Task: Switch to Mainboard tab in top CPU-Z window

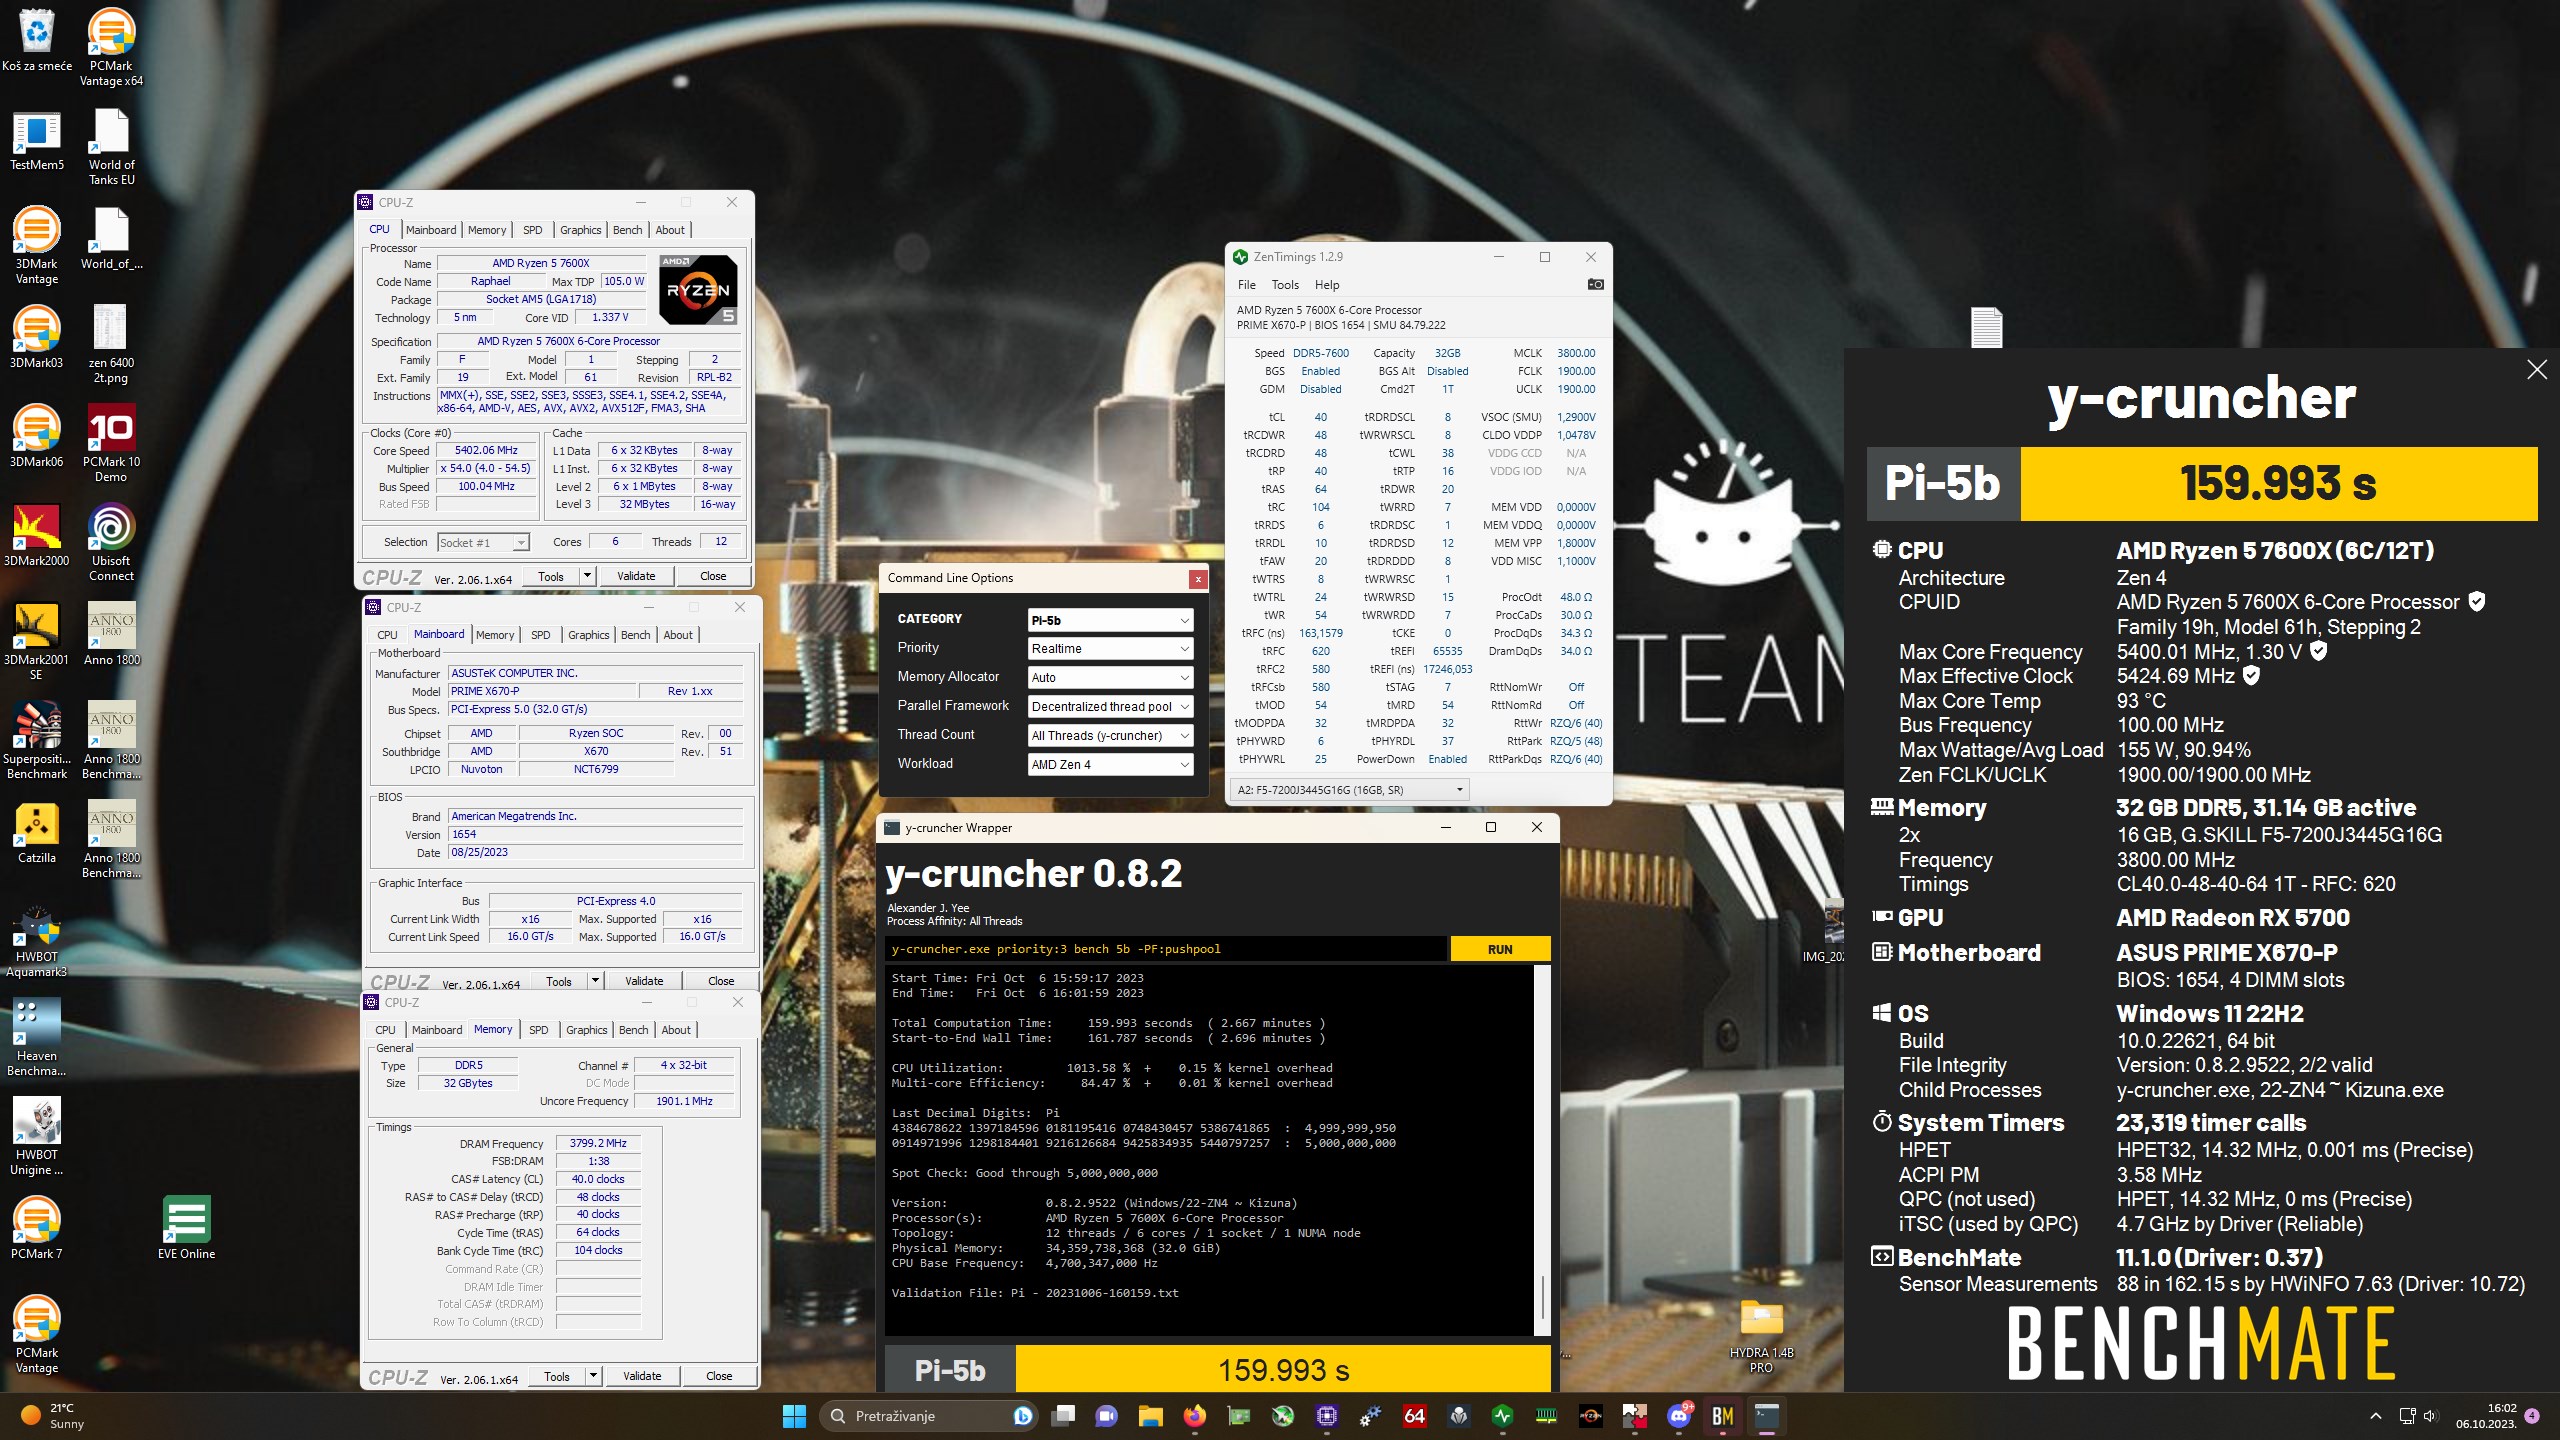Action: point(431,230)
